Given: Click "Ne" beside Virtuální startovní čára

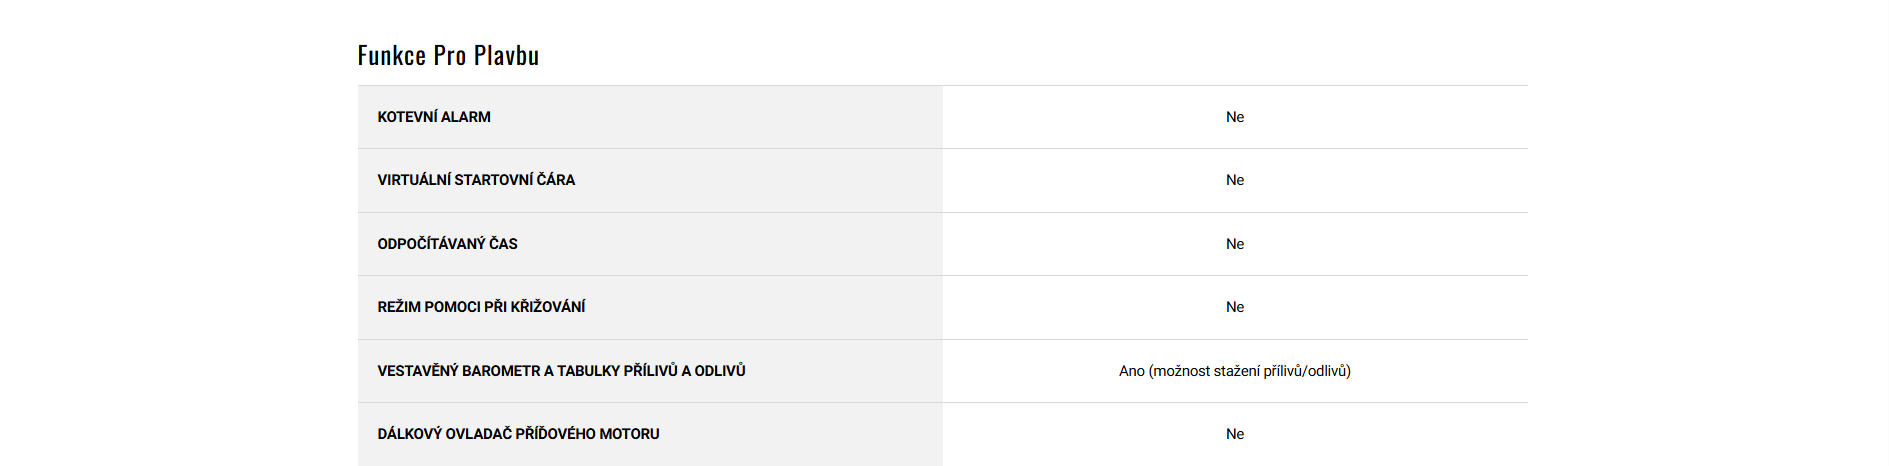Looking at the screenshot, I should tap(1234, 180).
